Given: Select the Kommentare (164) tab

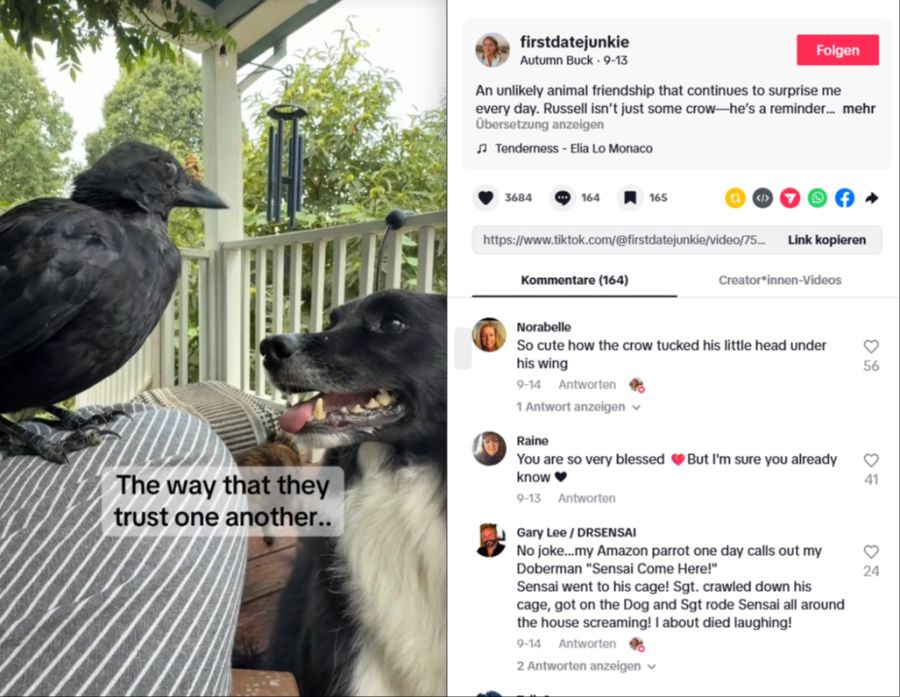Looking at the screenshot, I should (x=575, y=280).
